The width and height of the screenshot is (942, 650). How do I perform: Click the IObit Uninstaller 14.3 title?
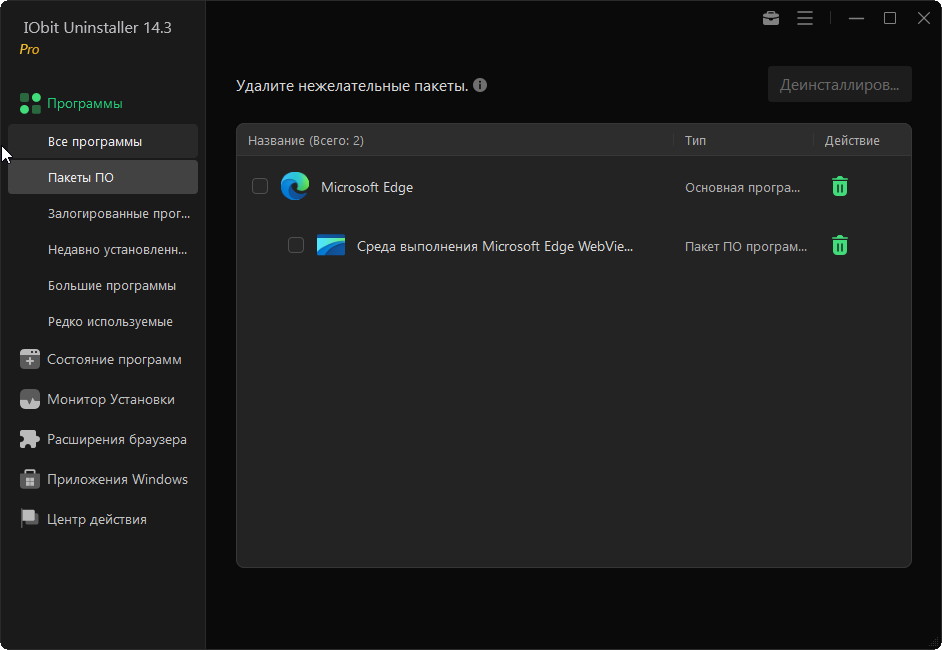coord(97,28)
